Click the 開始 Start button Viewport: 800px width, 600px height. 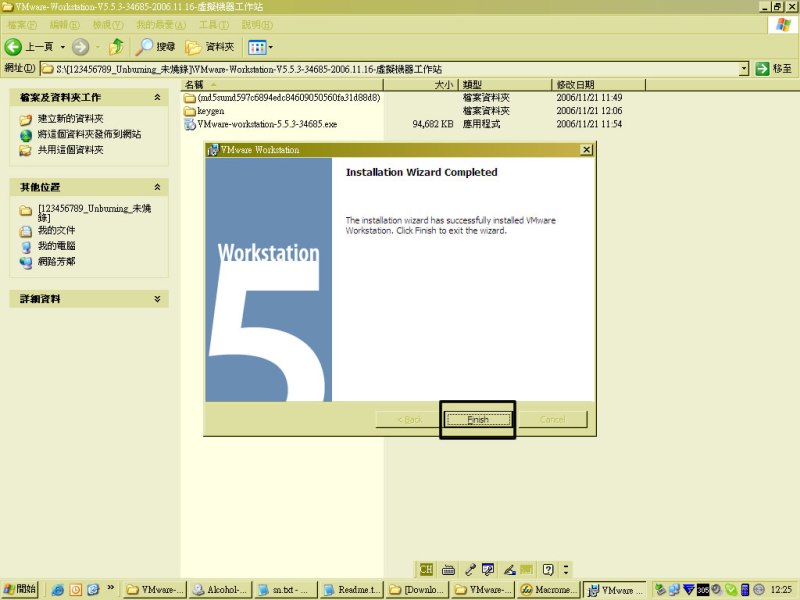click(19, 589)
